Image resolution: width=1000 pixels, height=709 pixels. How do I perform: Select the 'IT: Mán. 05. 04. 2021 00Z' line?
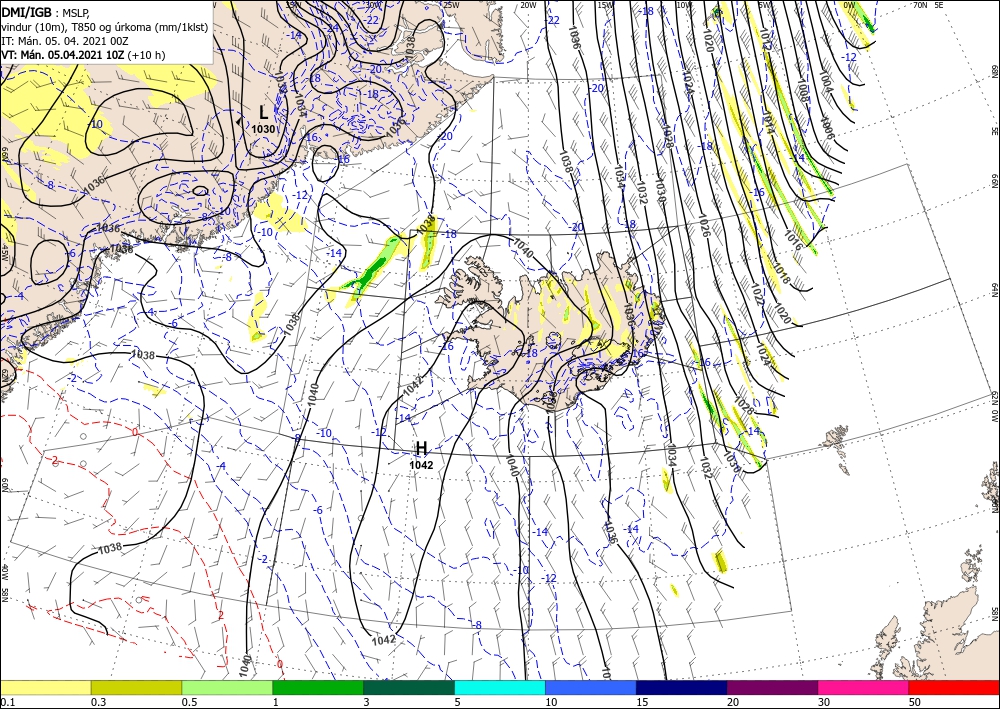click(65, 41)
